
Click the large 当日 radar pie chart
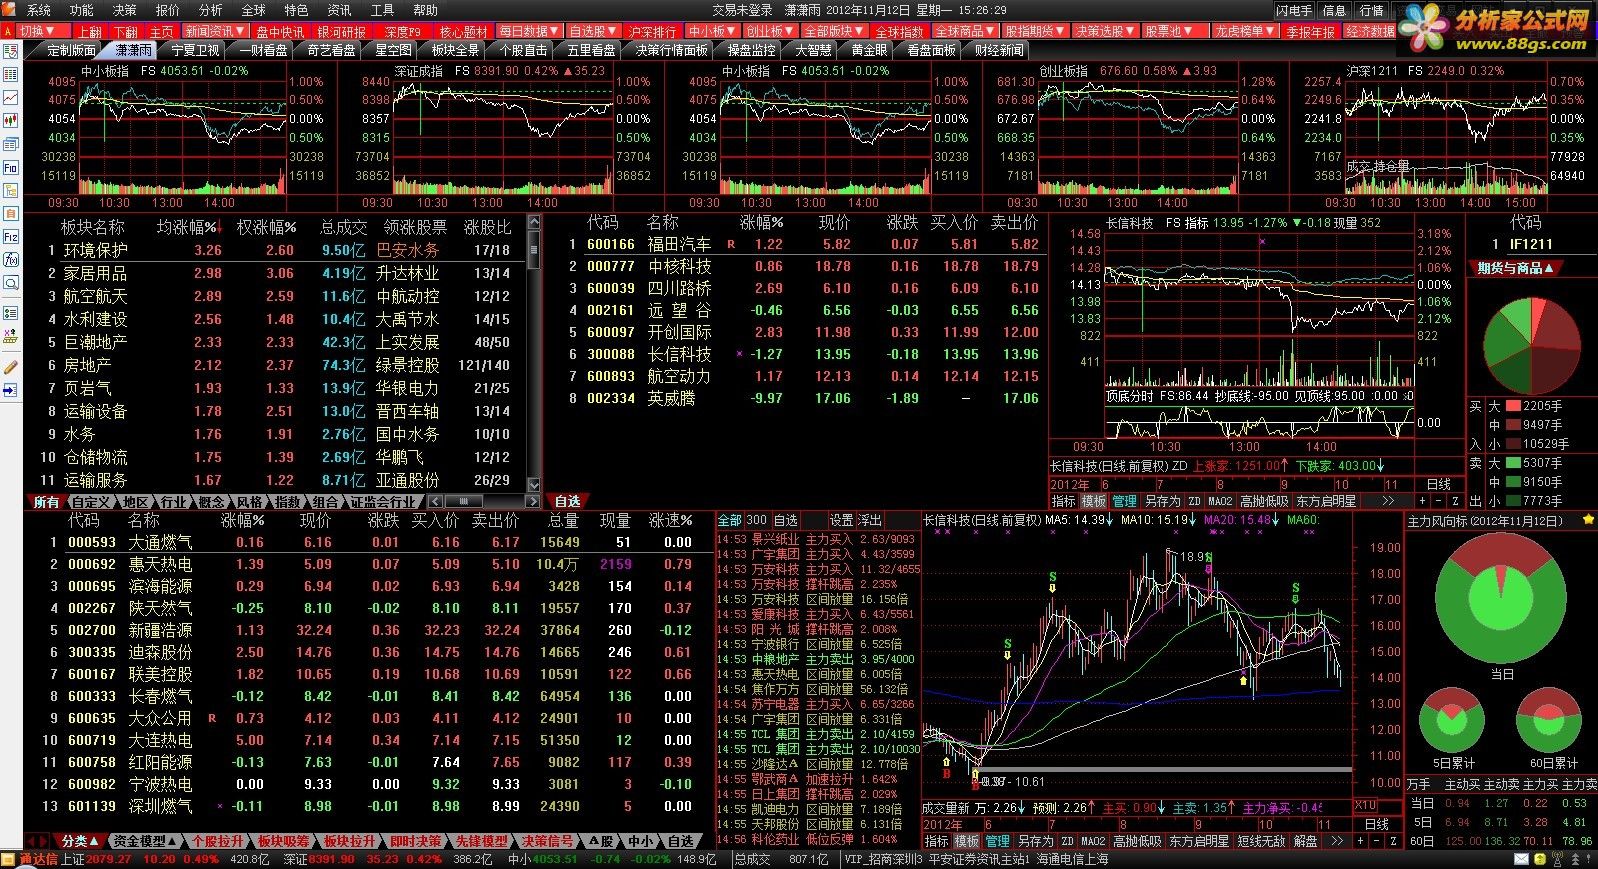tap(1503, 597)
